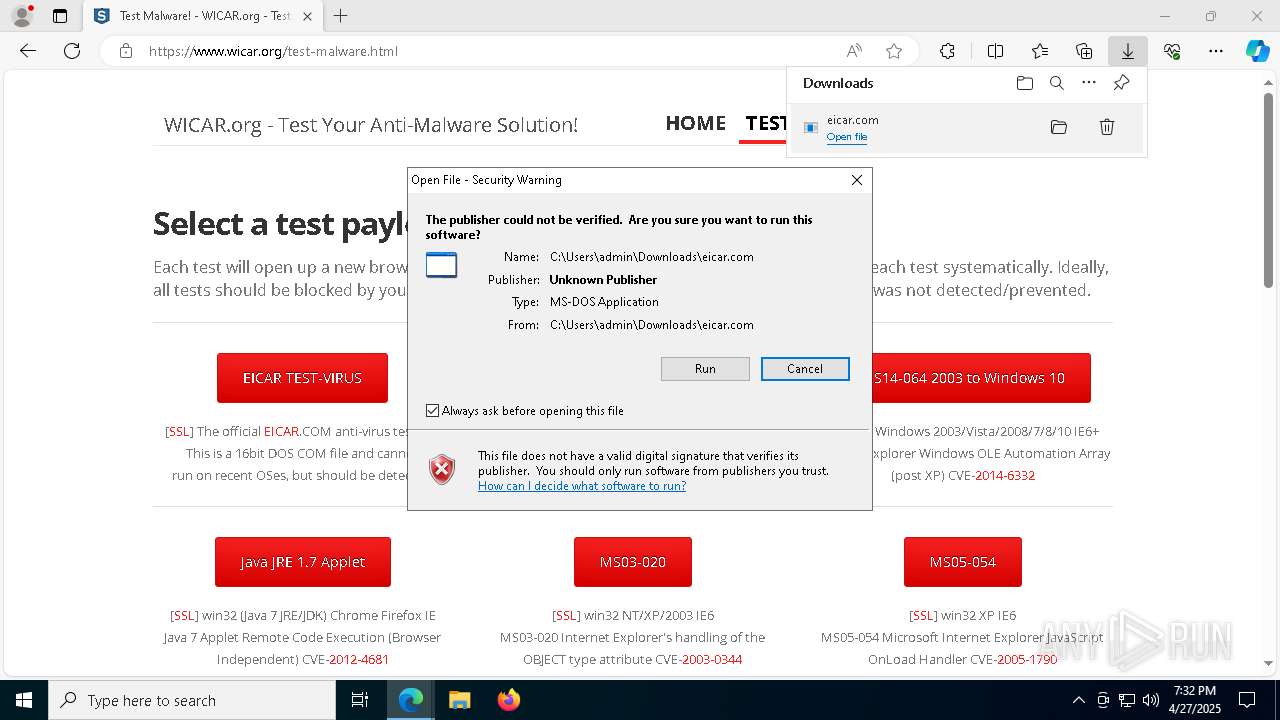Image resolution: width=1280 pixels, height=720 pixels.
Task: Add page to favorites star icon
Action: click(x=894, y=51)
